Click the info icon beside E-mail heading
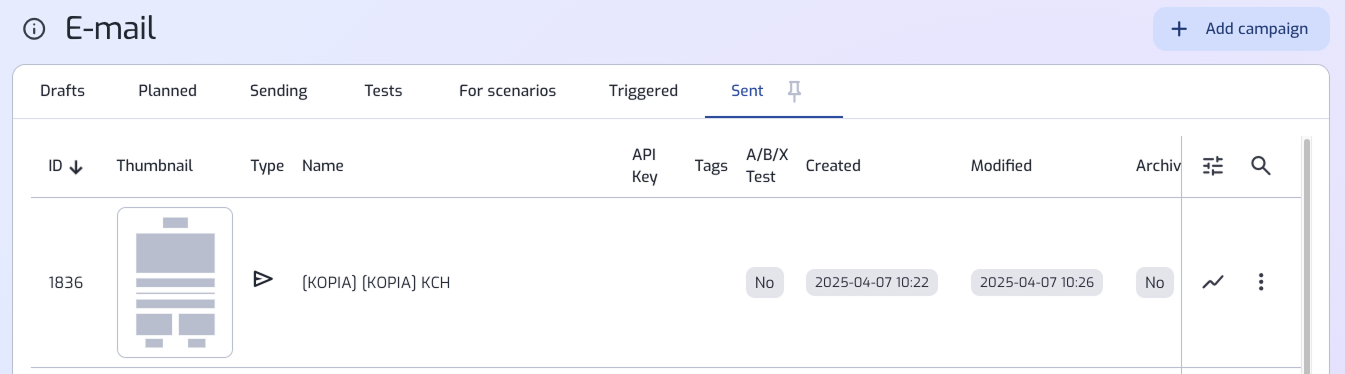Screen dimensions: 1345x374 [x=34, y=29]
